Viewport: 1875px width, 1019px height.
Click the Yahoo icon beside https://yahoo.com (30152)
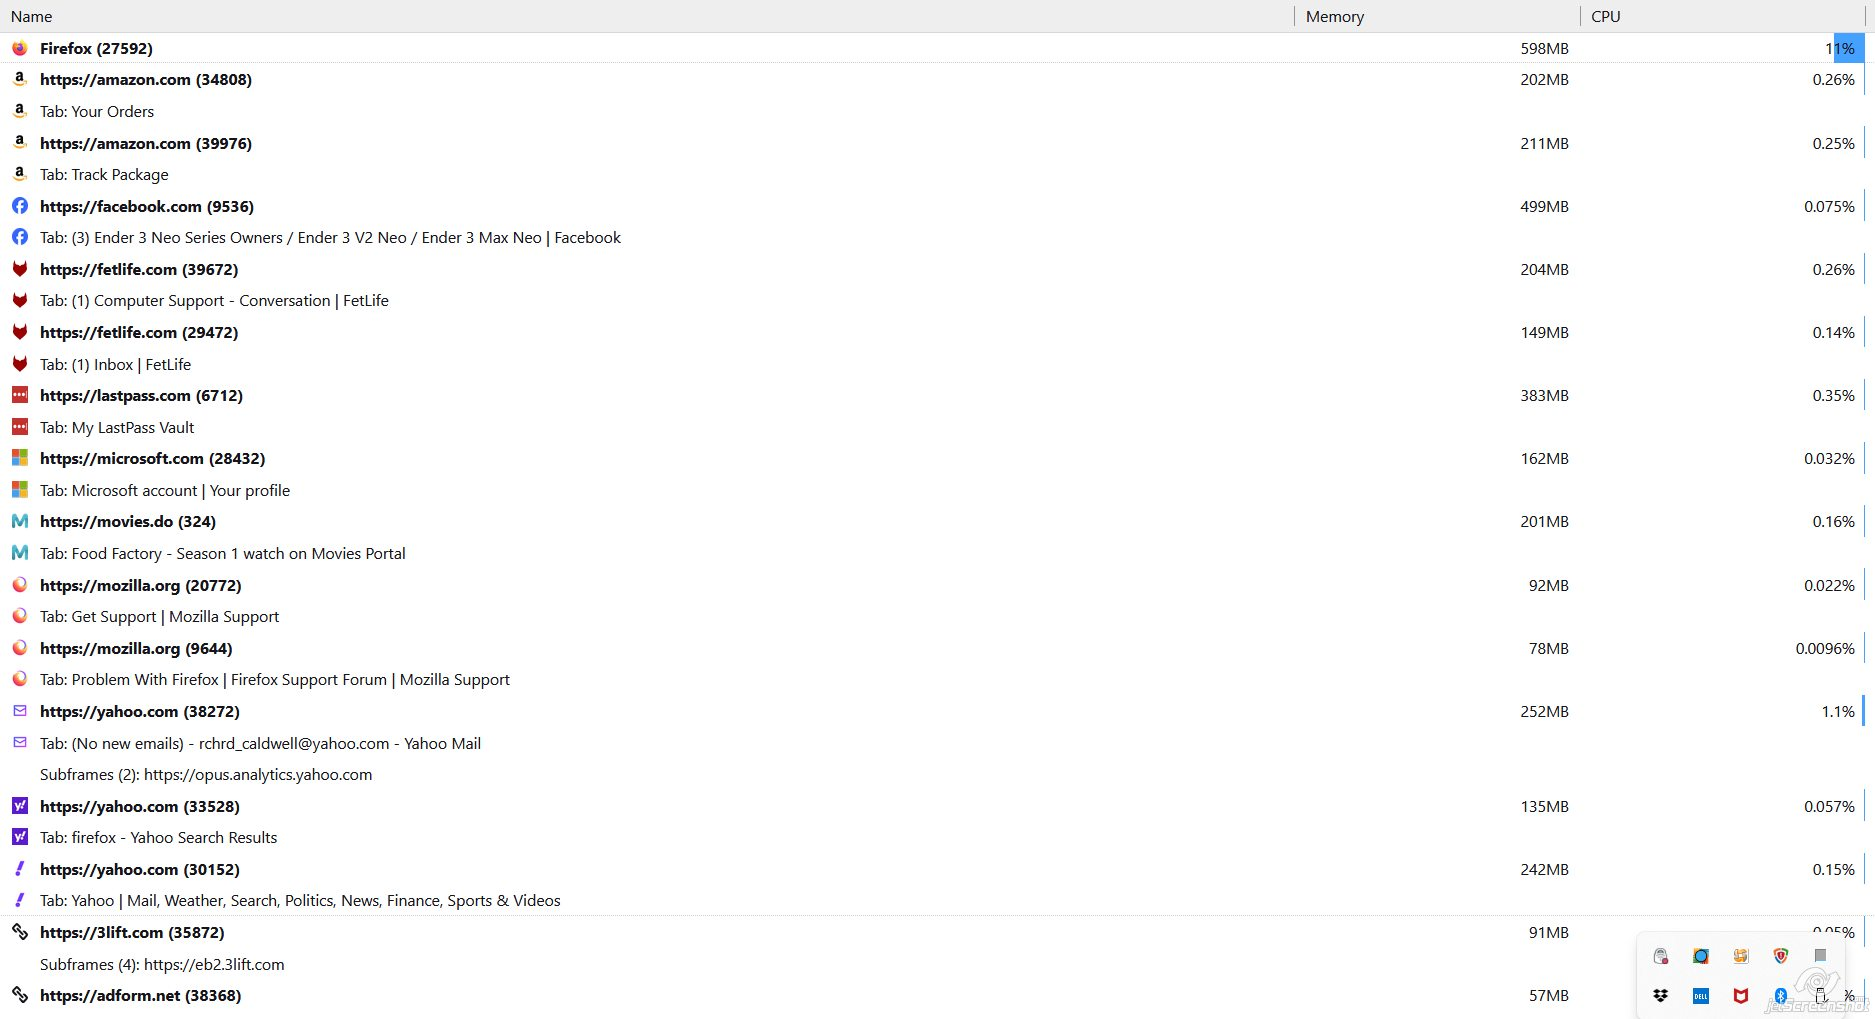tap(19, 869)
